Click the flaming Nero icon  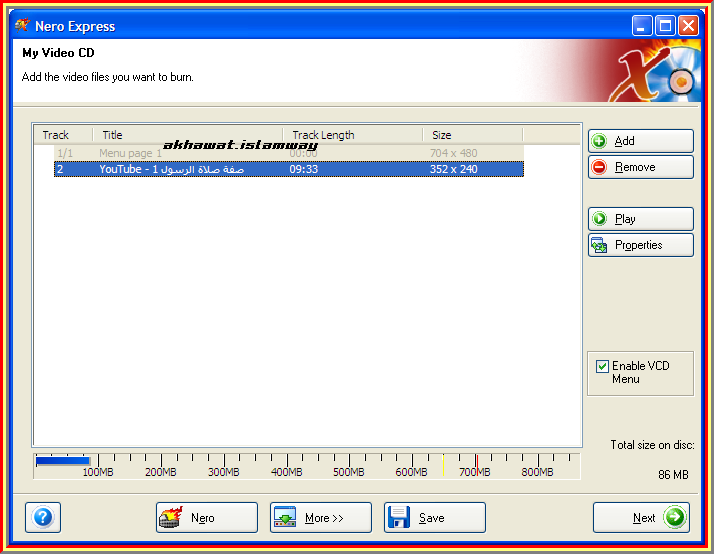tap(171, 517)
